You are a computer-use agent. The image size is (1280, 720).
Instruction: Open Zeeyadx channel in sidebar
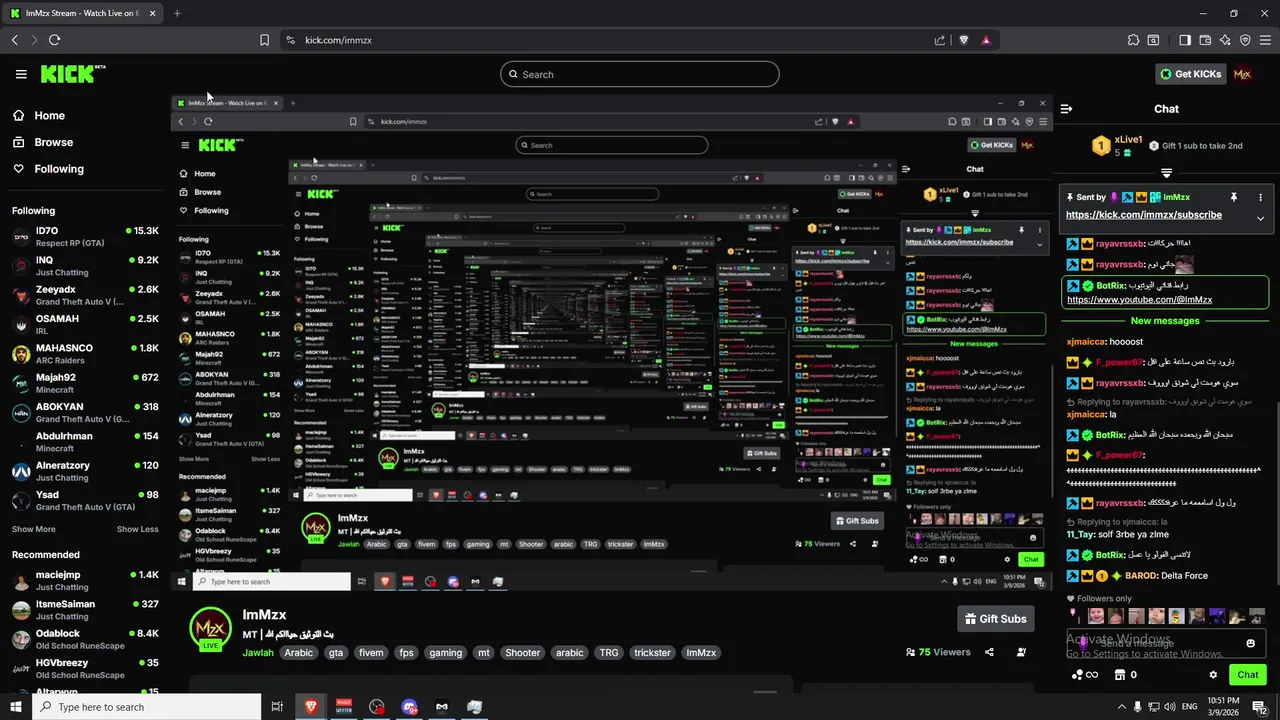85,295
